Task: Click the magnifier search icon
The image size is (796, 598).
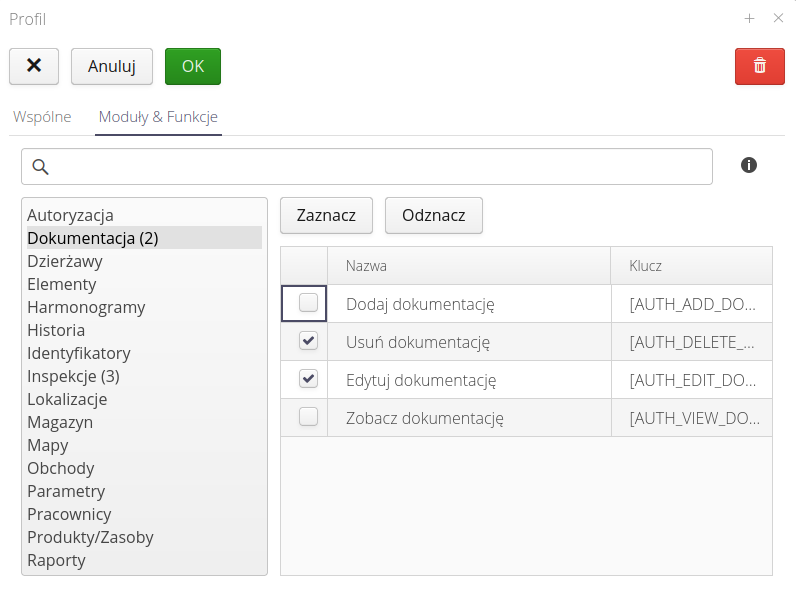Action: tap(41, 167)
